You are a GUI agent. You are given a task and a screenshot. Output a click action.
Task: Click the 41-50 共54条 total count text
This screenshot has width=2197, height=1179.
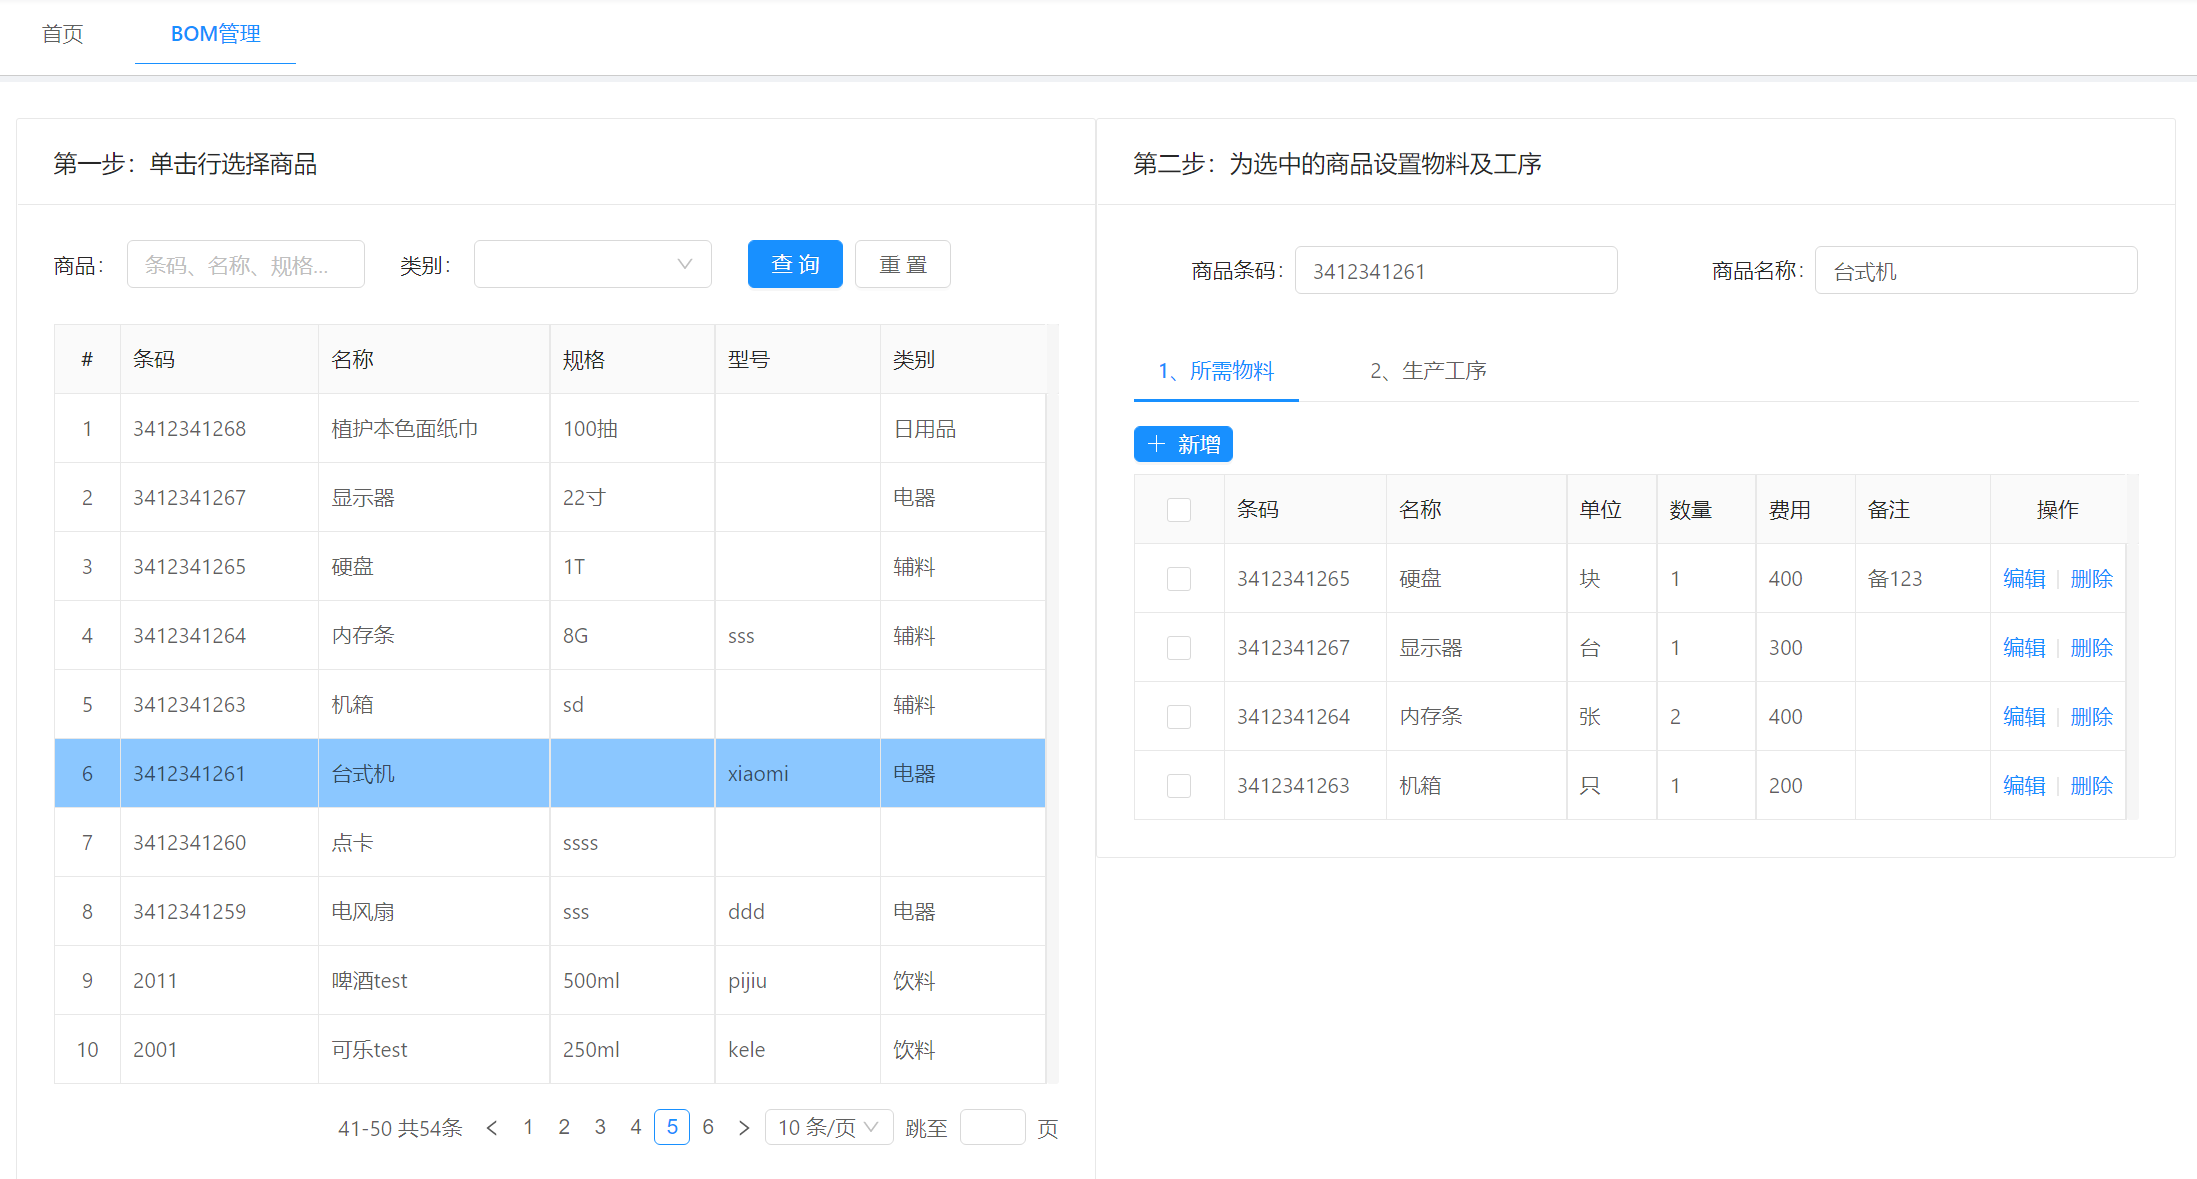pos(400,1128)
